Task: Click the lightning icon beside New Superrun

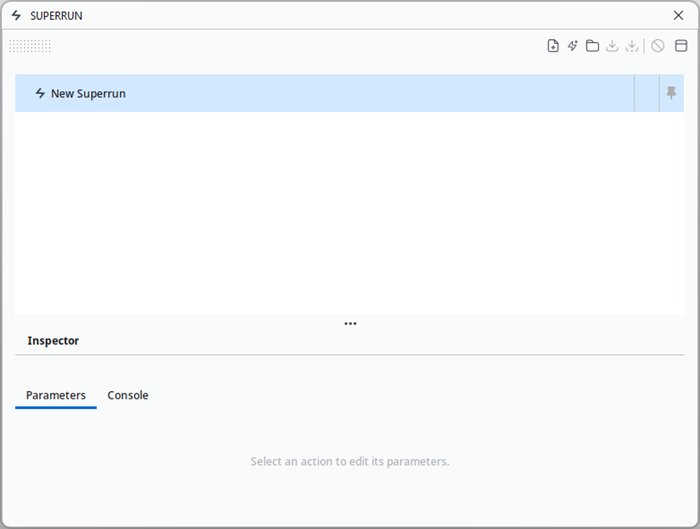Action: click(x=40, y=93)
